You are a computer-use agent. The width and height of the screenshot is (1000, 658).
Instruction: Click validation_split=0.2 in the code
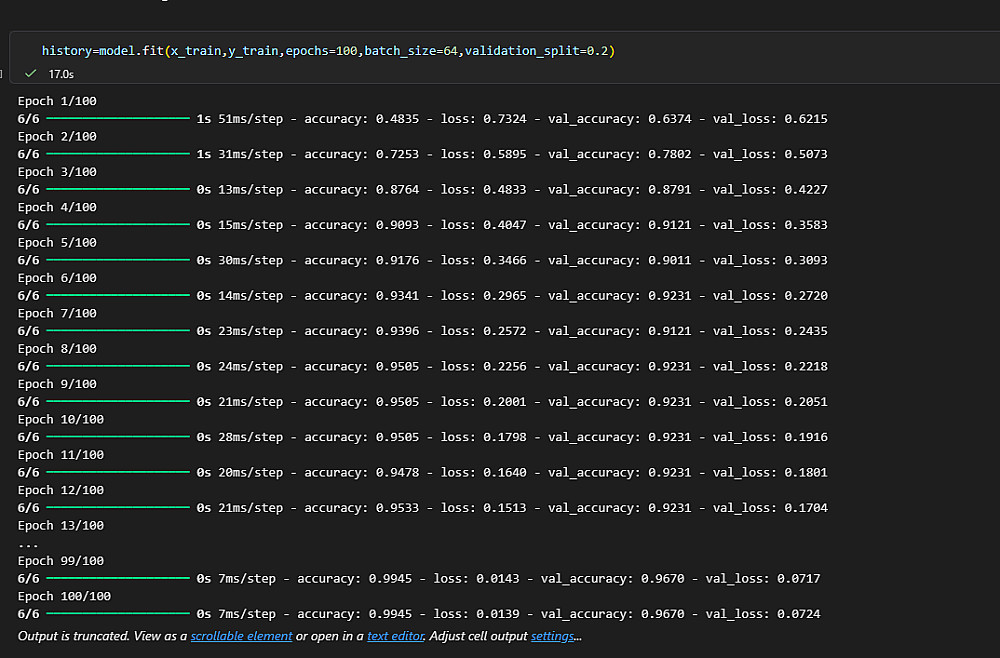537,50
